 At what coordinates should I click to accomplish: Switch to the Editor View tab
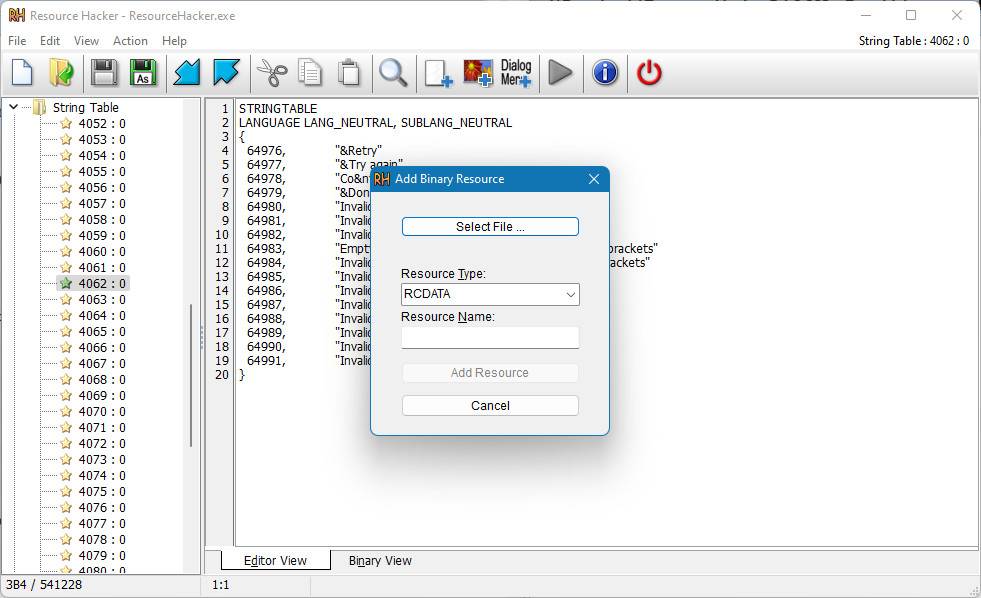pos(275,560)
